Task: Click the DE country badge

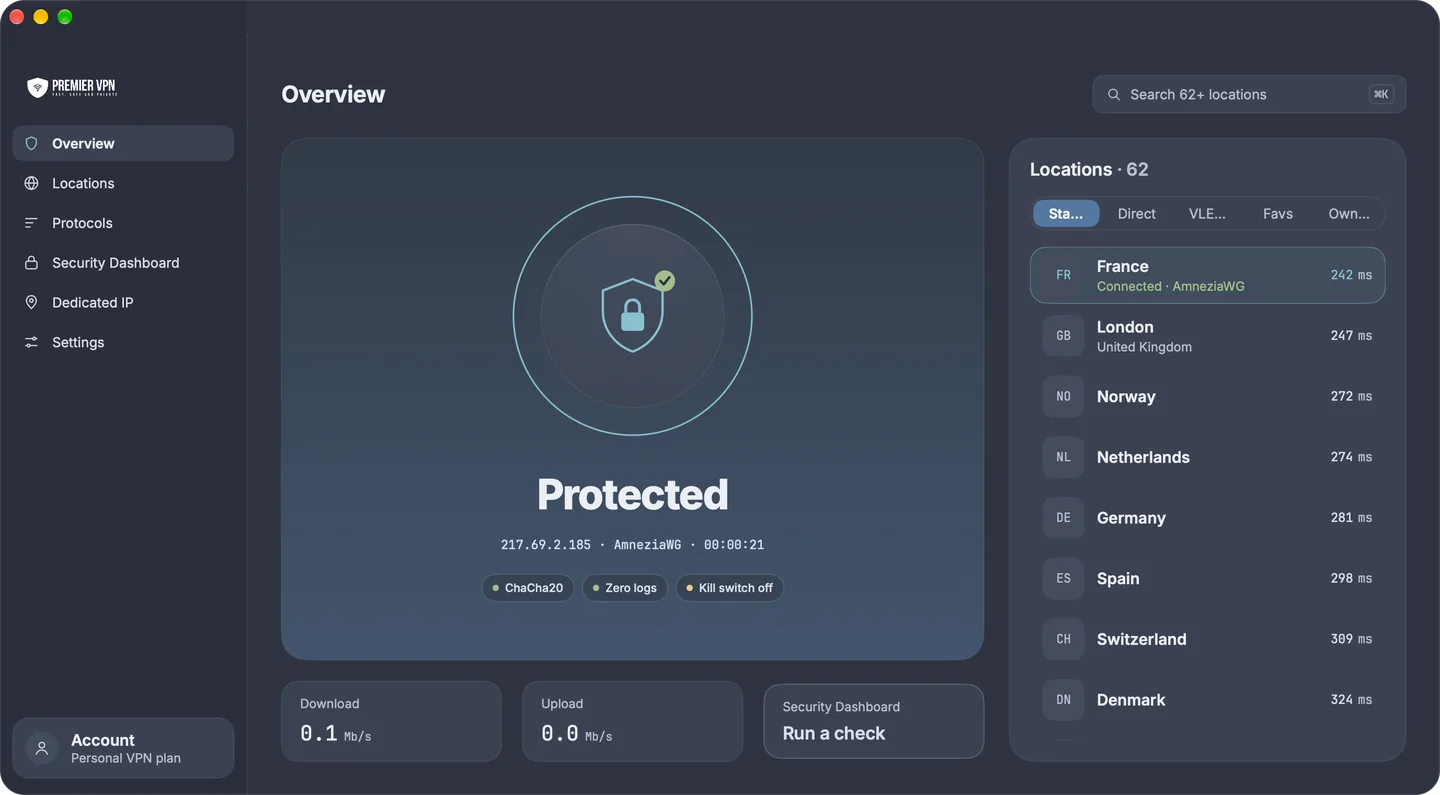Action: point(1063,518)
